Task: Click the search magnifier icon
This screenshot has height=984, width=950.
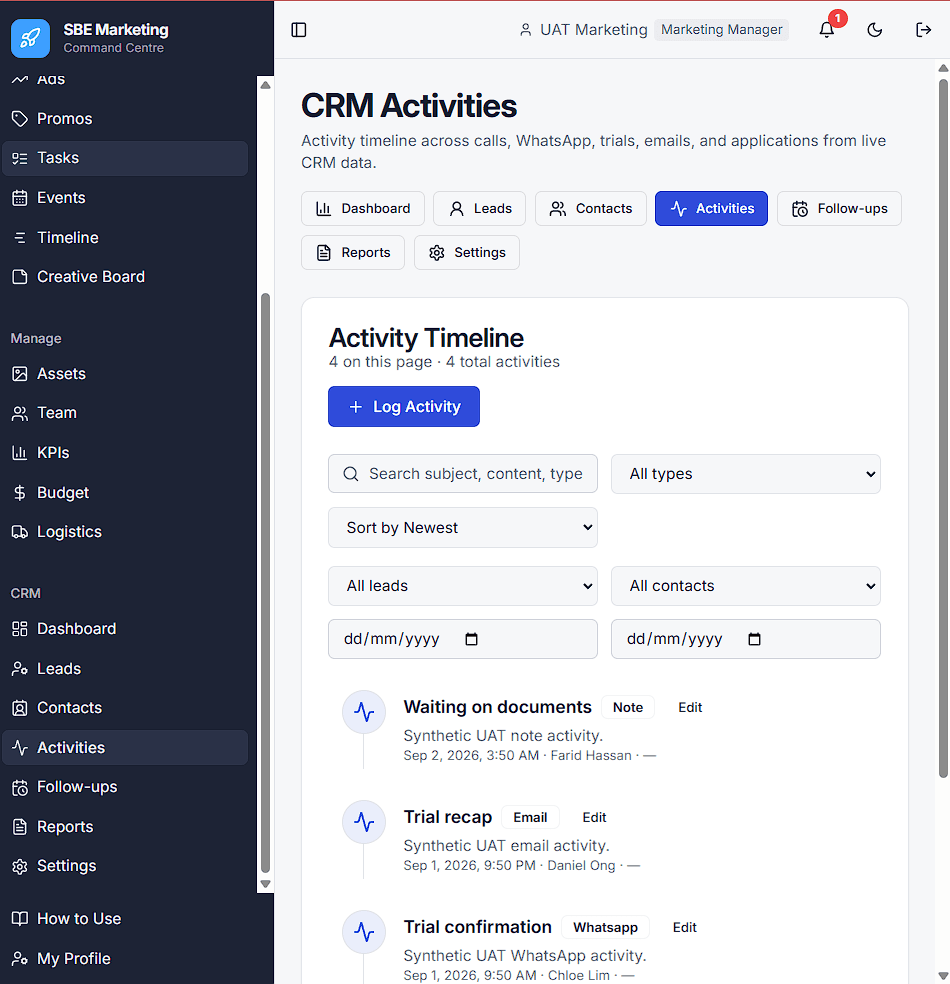Action: pyautogui.click(x=351, y=474)
